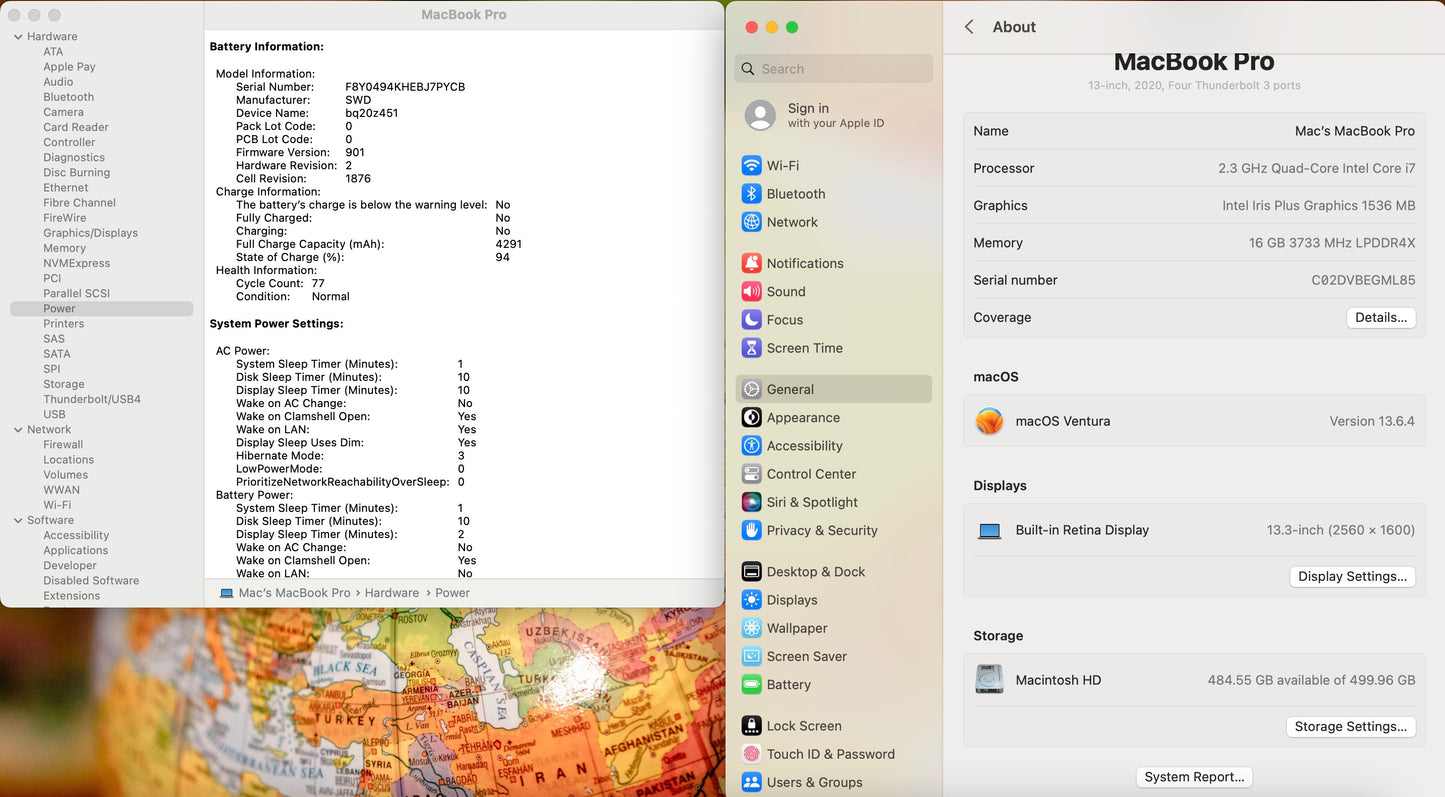This screenshot has height=797, width=1445.
Task: Select the Notifications bell icon
Action: (751, 264)
